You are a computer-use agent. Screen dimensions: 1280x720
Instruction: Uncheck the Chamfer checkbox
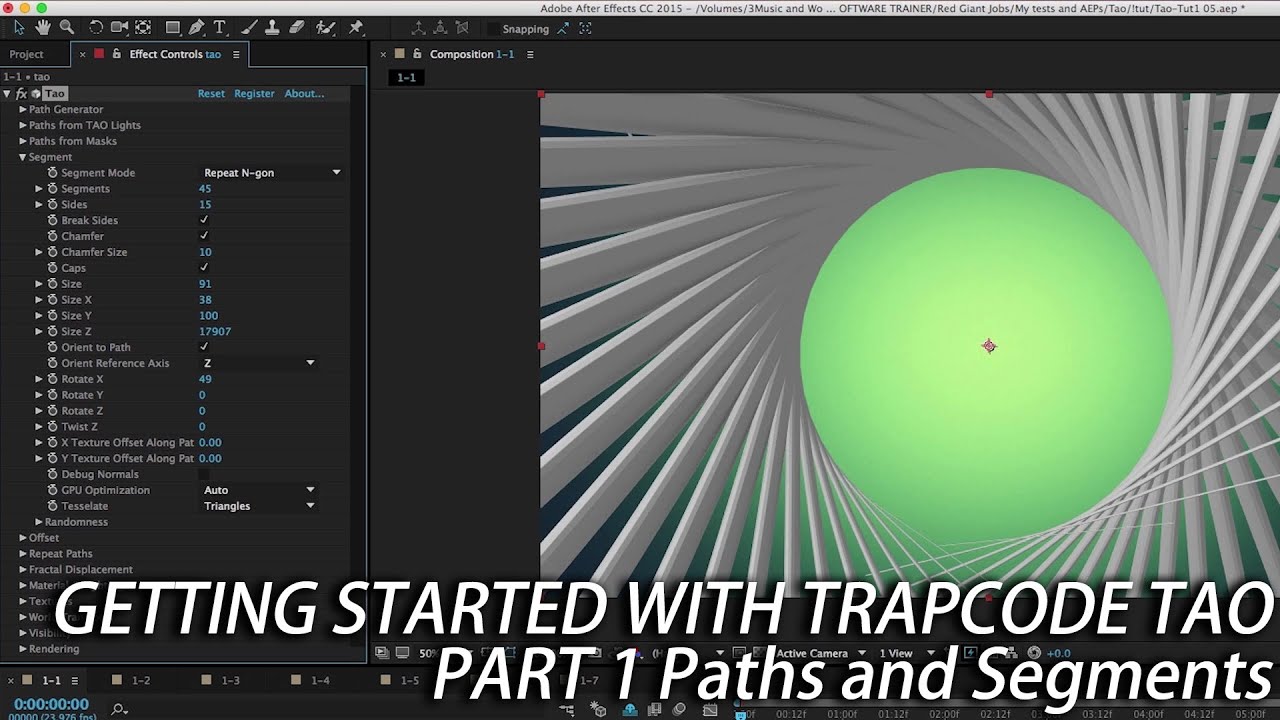click(204, 236)
